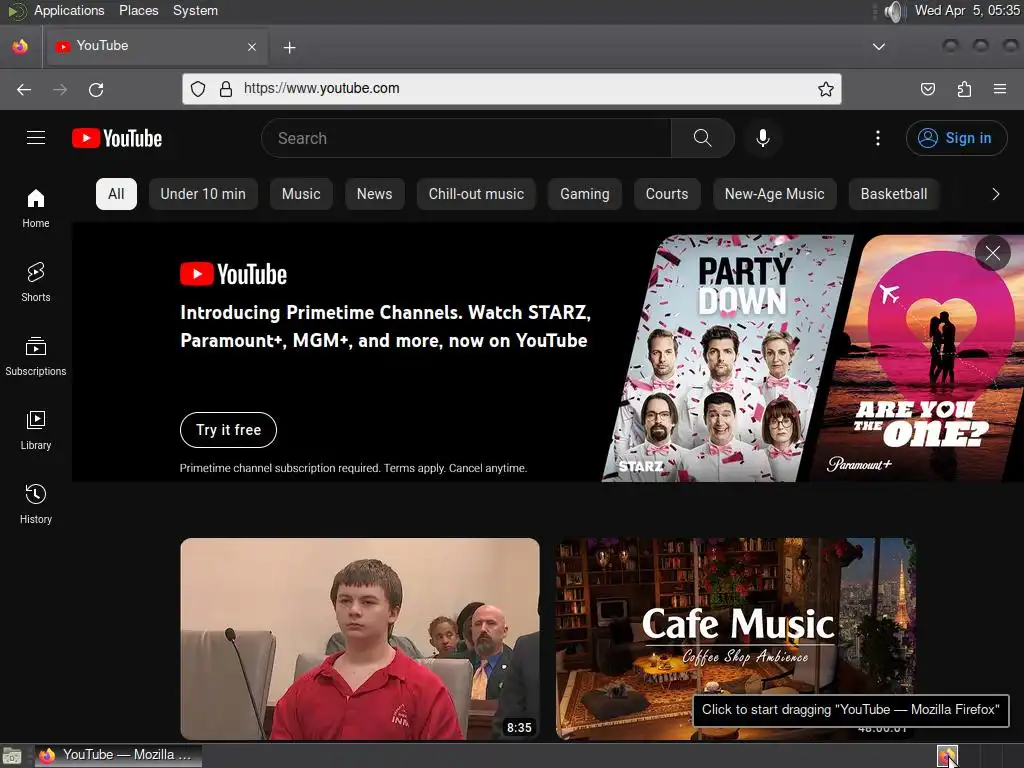The image size is (1024, 768).
Task: Click the volume speaker icon
Action: [893, 11]
